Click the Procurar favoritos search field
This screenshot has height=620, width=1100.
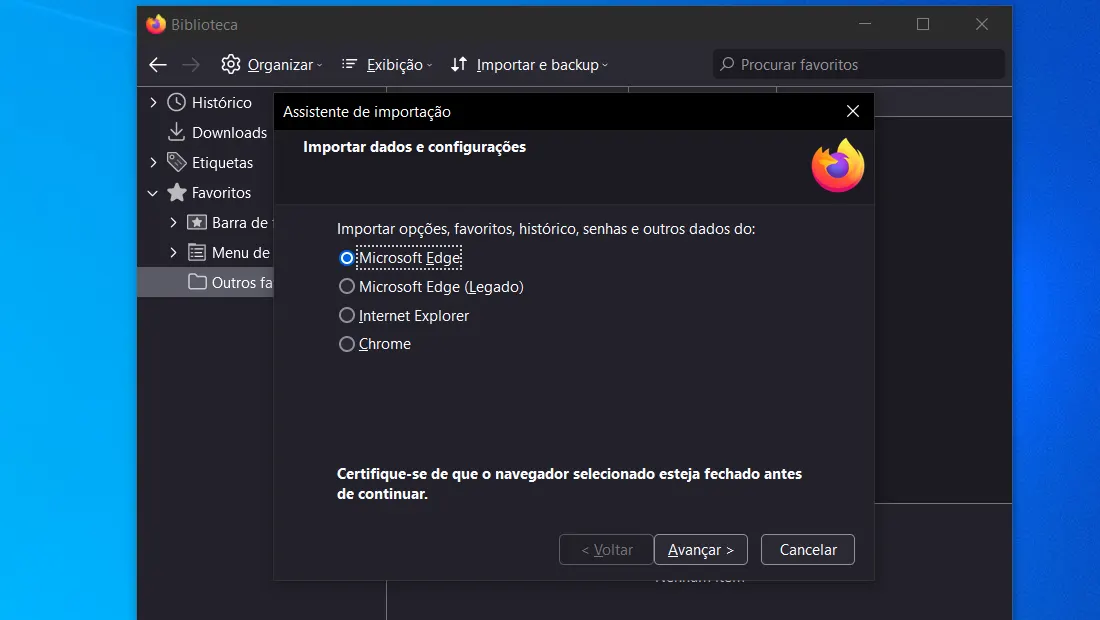coord(859,65)
